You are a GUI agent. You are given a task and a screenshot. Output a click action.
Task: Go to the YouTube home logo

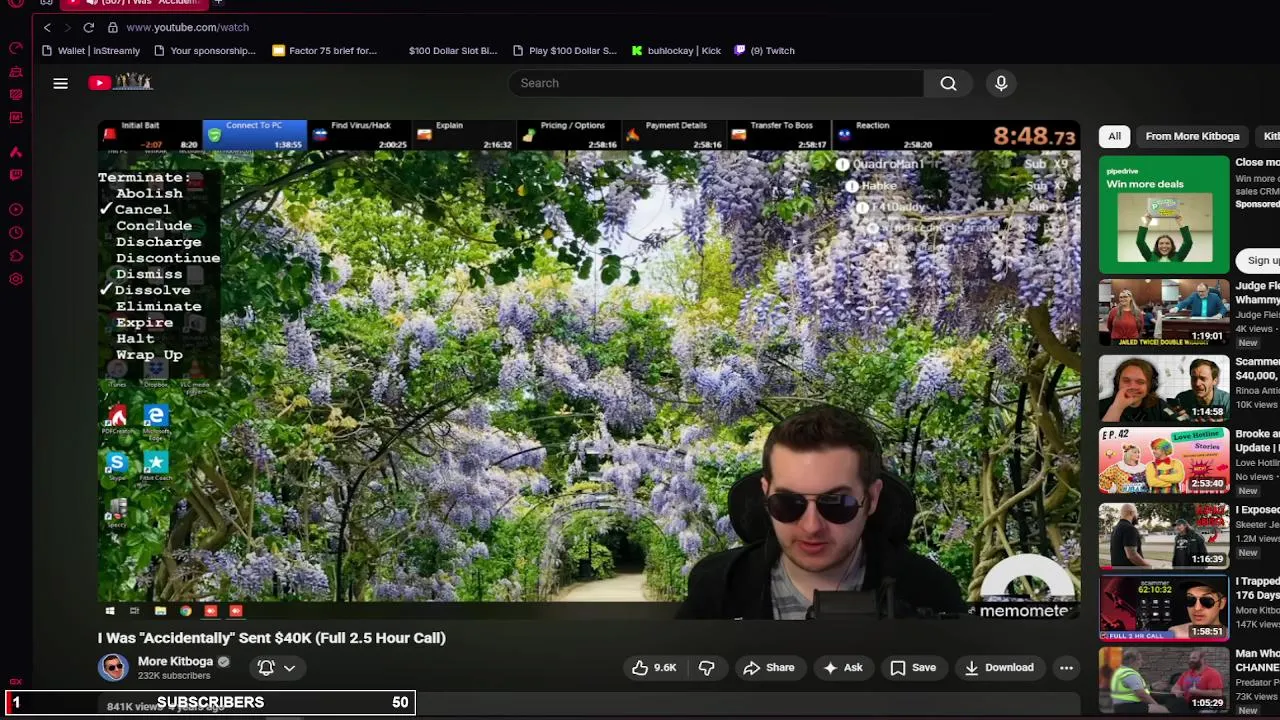120,83
